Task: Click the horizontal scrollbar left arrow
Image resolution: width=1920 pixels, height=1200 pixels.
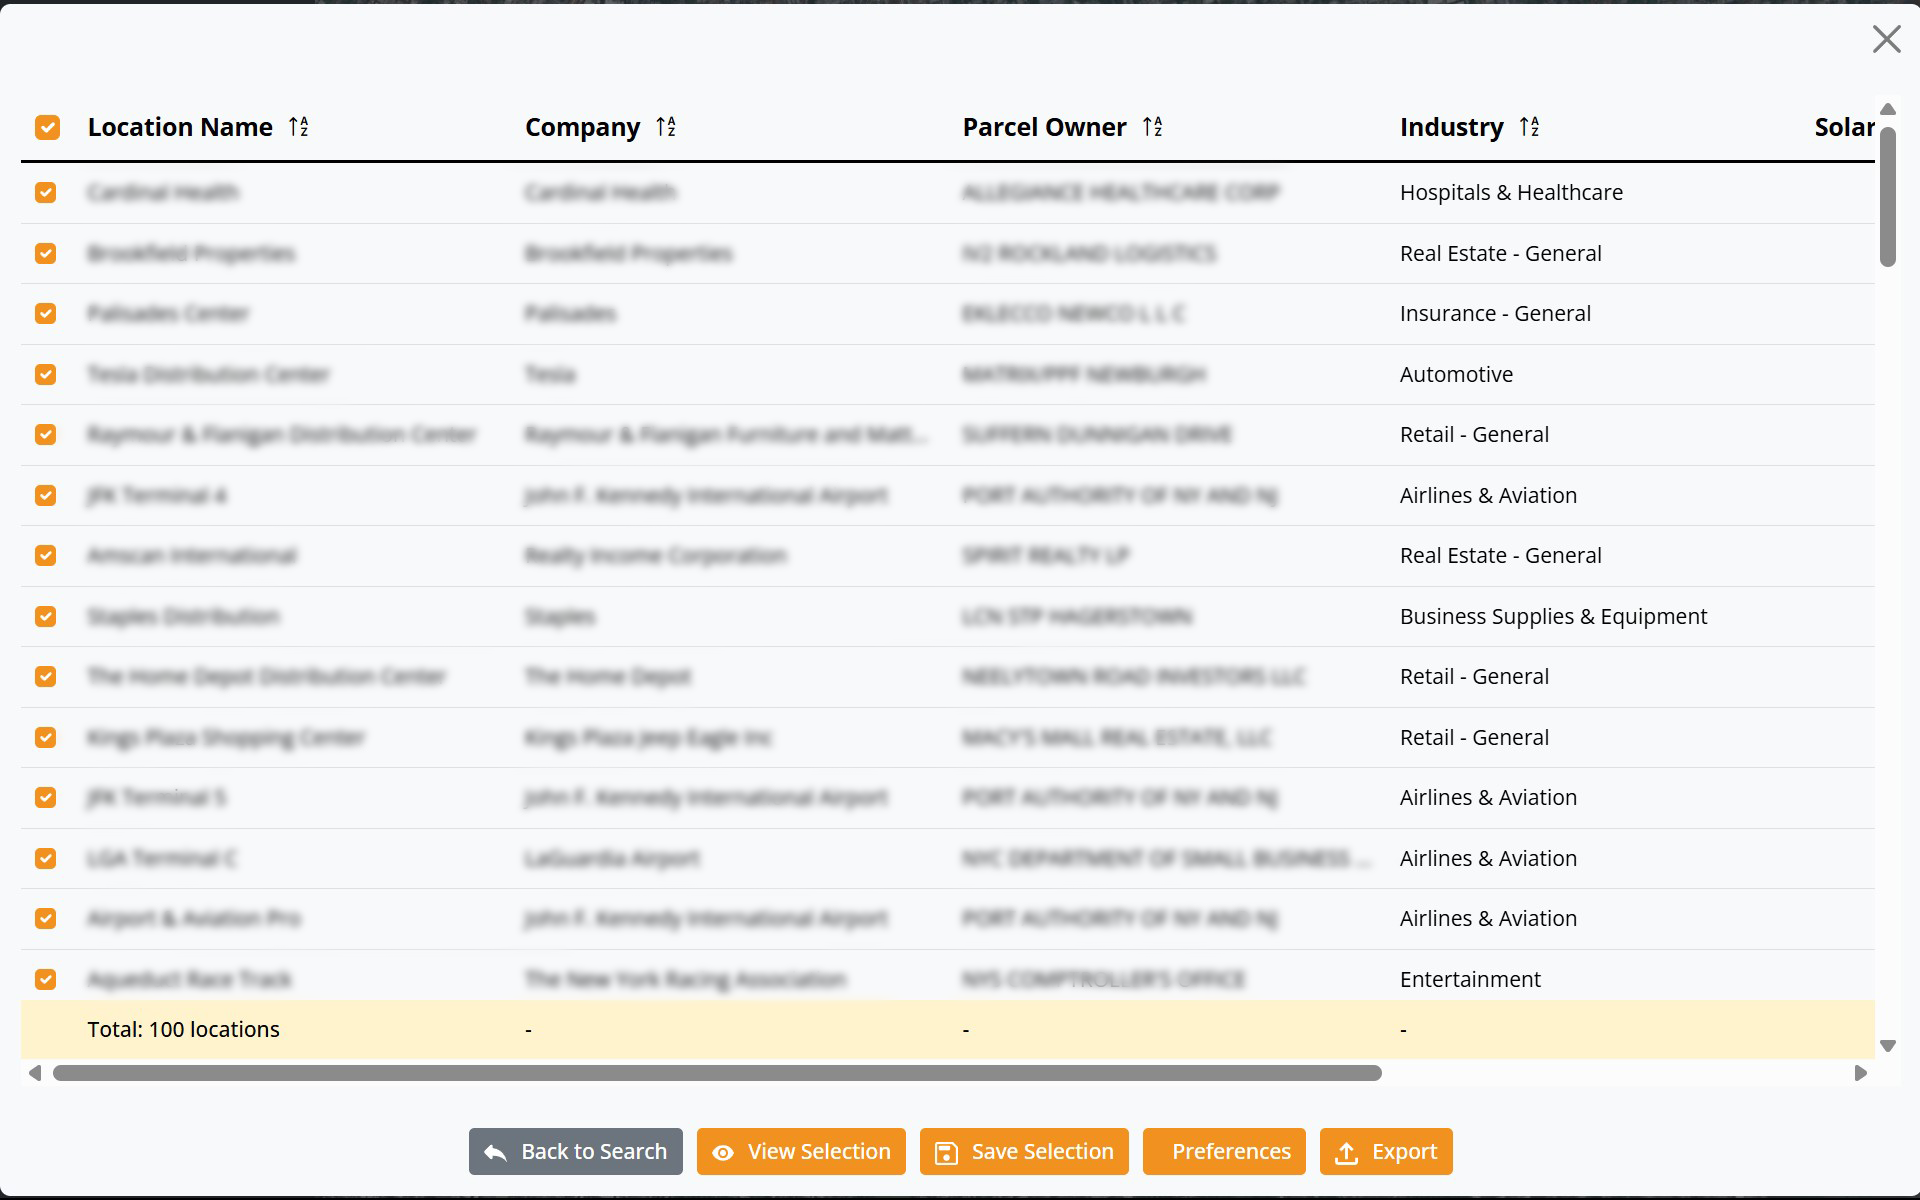Action: tap(35, 1073)
